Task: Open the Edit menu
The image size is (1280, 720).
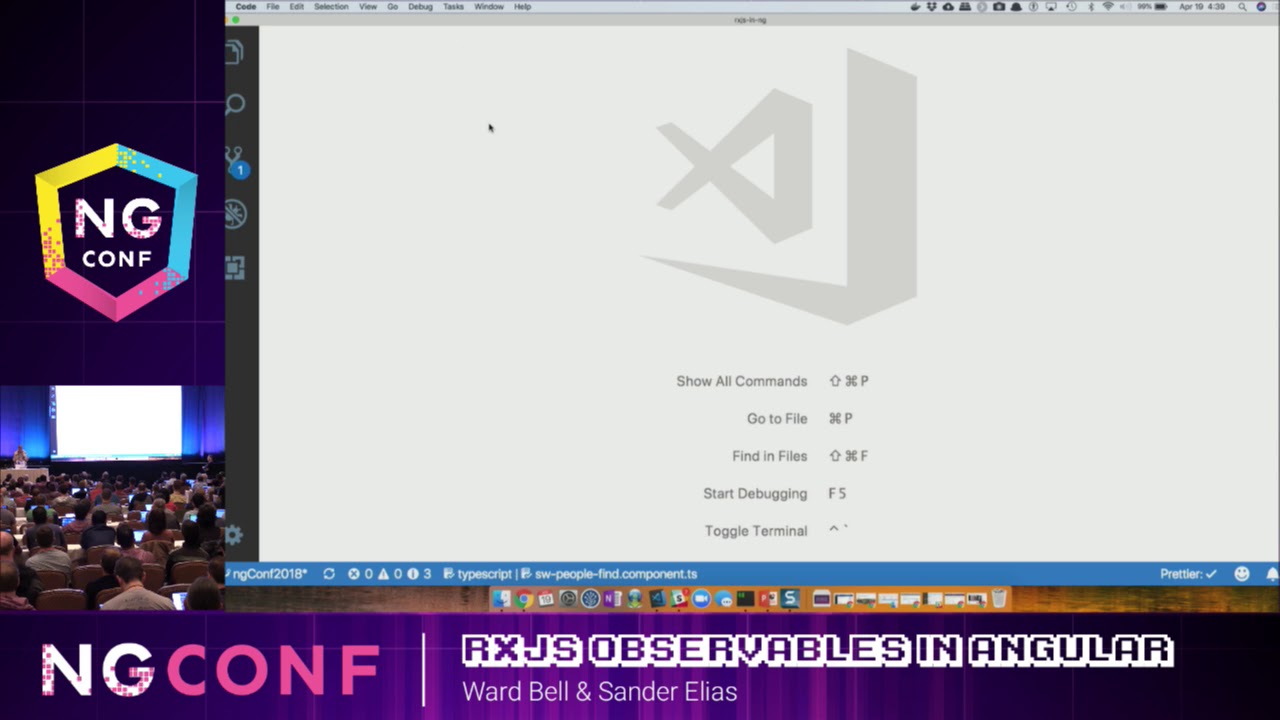Action: point(297,7)
